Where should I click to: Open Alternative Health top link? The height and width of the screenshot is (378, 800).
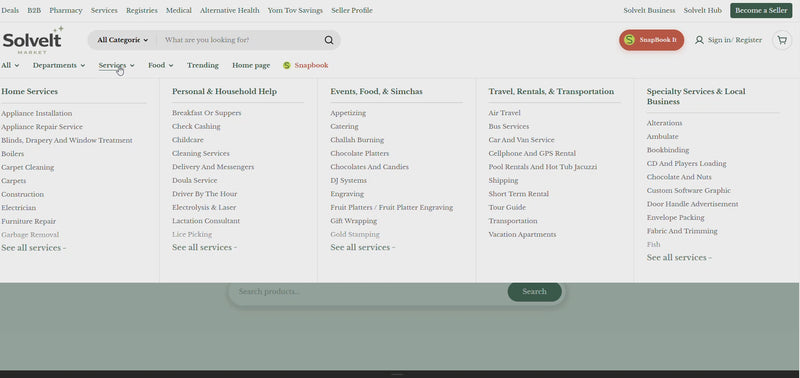click(x=230, y=10)
